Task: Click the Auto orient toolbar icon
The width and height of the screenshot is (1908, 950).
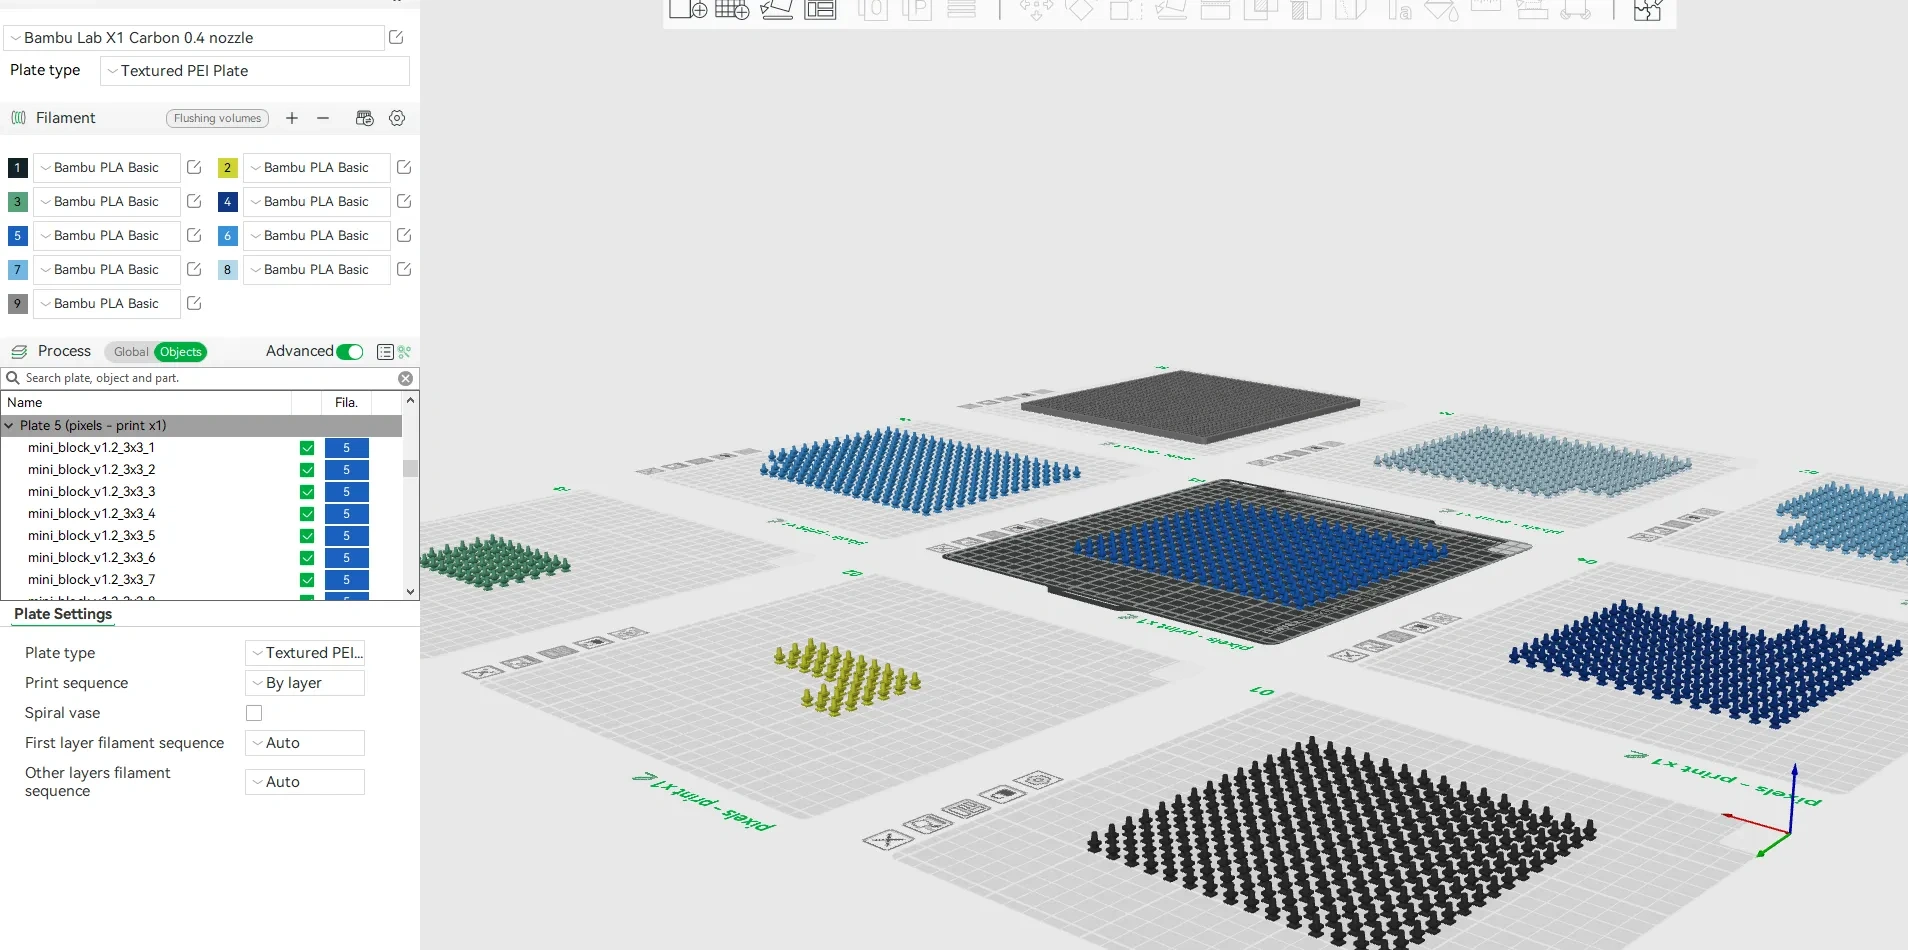Action: pyautogui.click(x=776, y=9)
